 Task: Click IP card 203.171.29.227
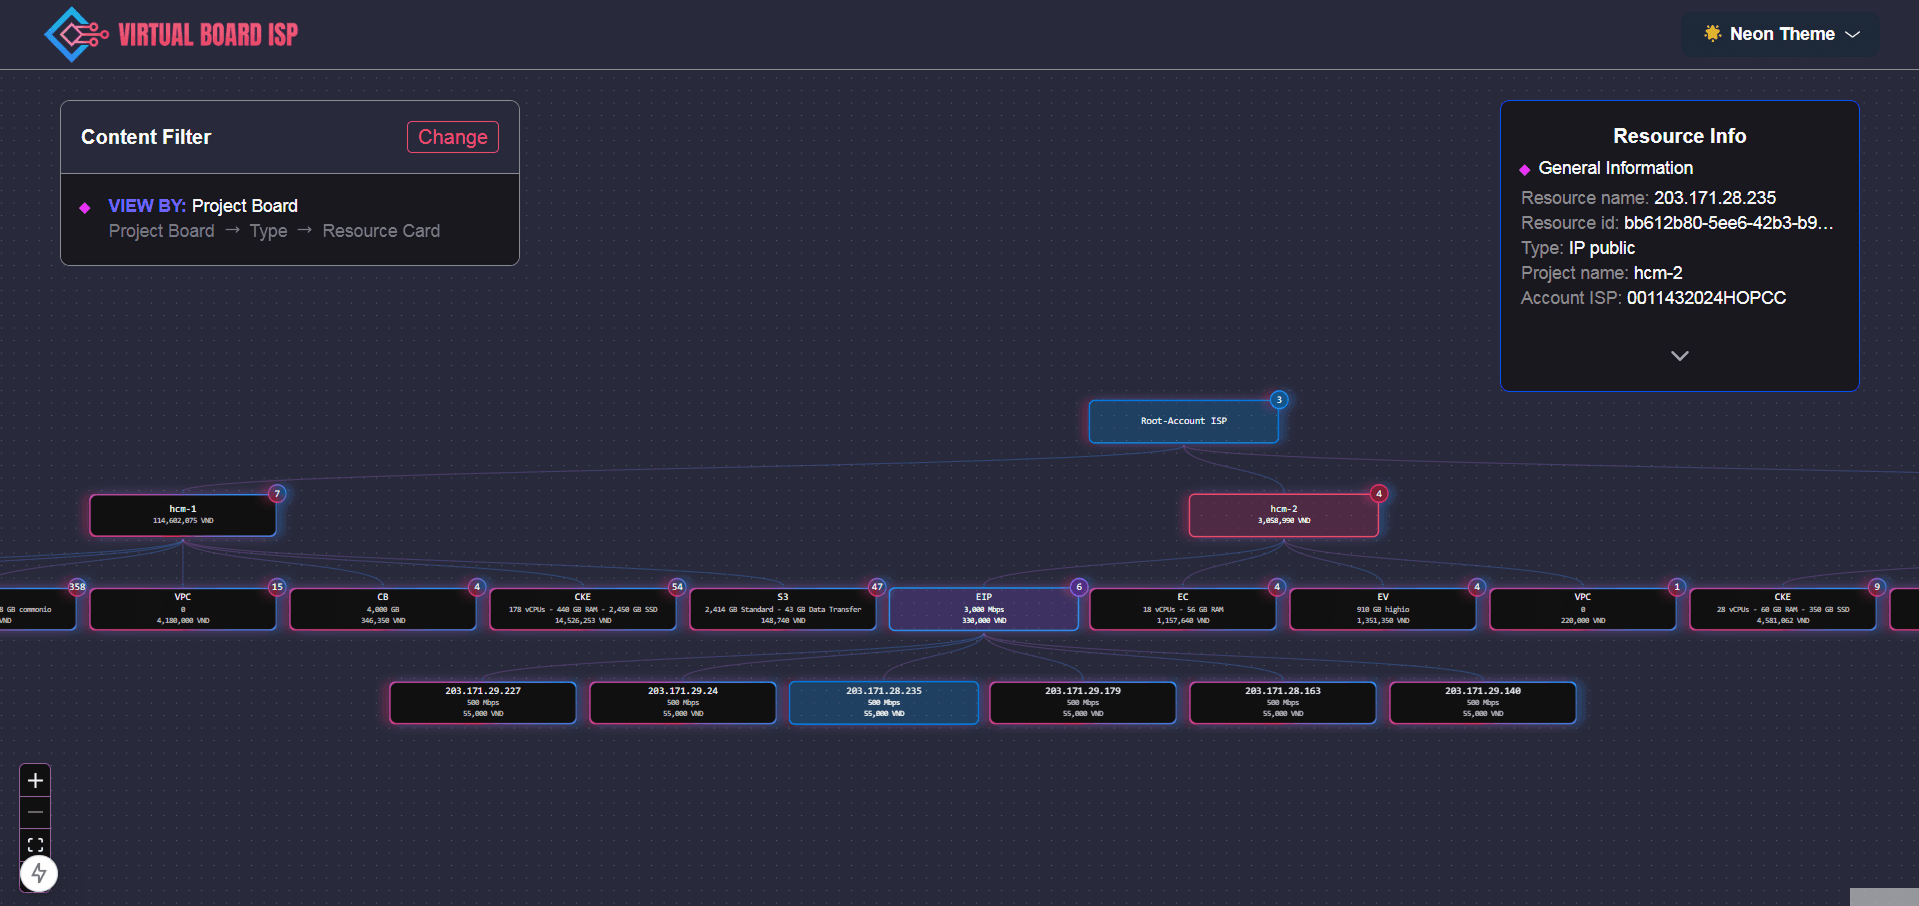[483, 703]
